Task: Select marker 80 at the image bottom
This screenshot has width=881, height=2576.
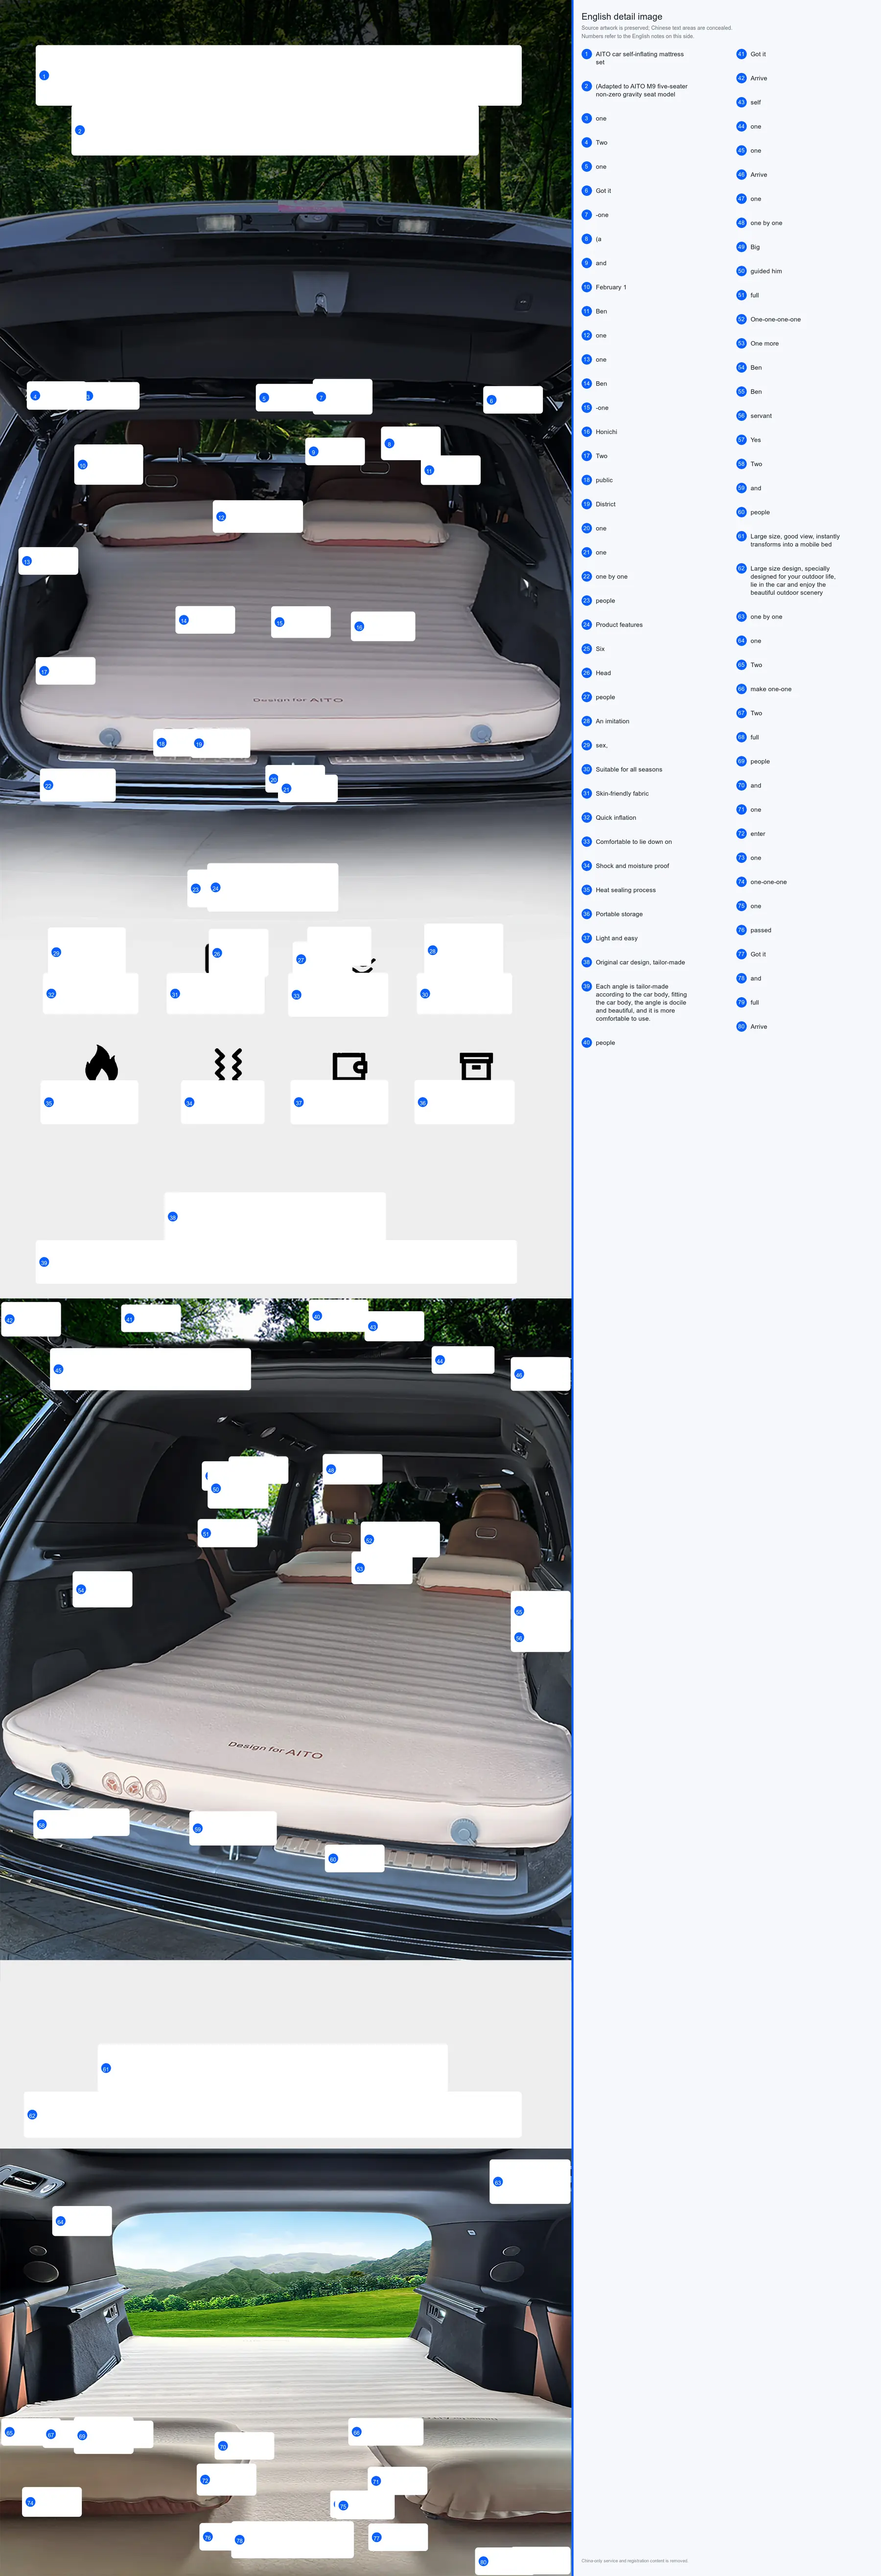Action: (x=483, y=2562)
